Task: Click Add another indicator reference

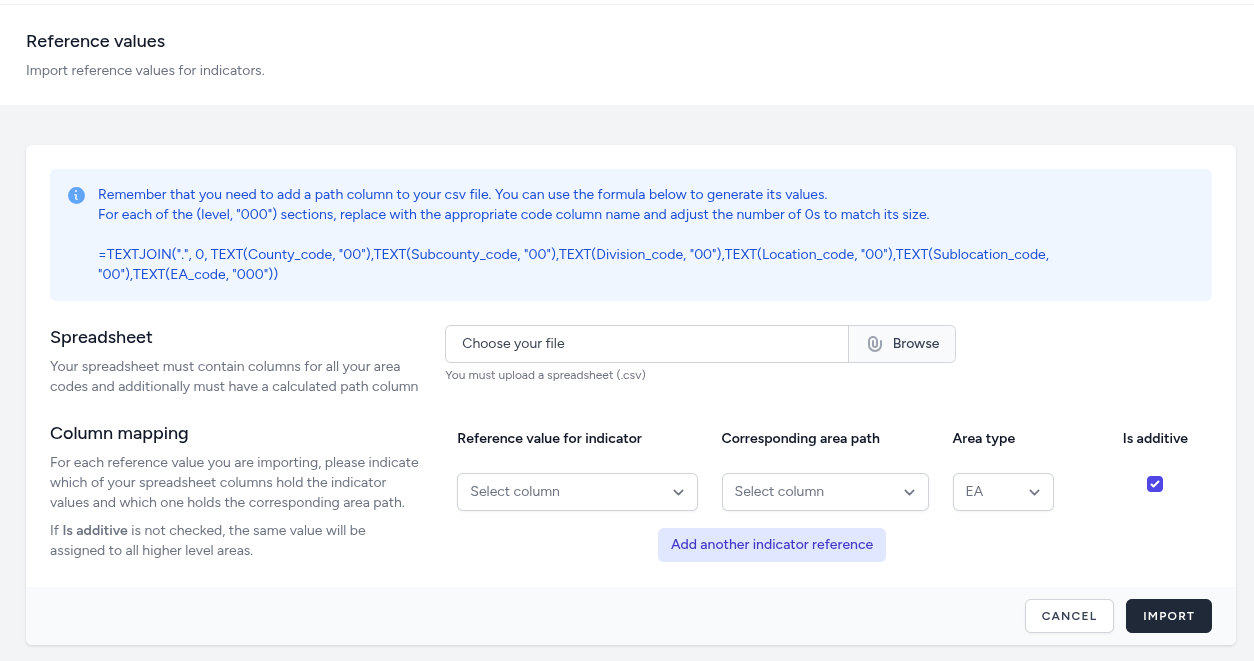Action: 771,545
